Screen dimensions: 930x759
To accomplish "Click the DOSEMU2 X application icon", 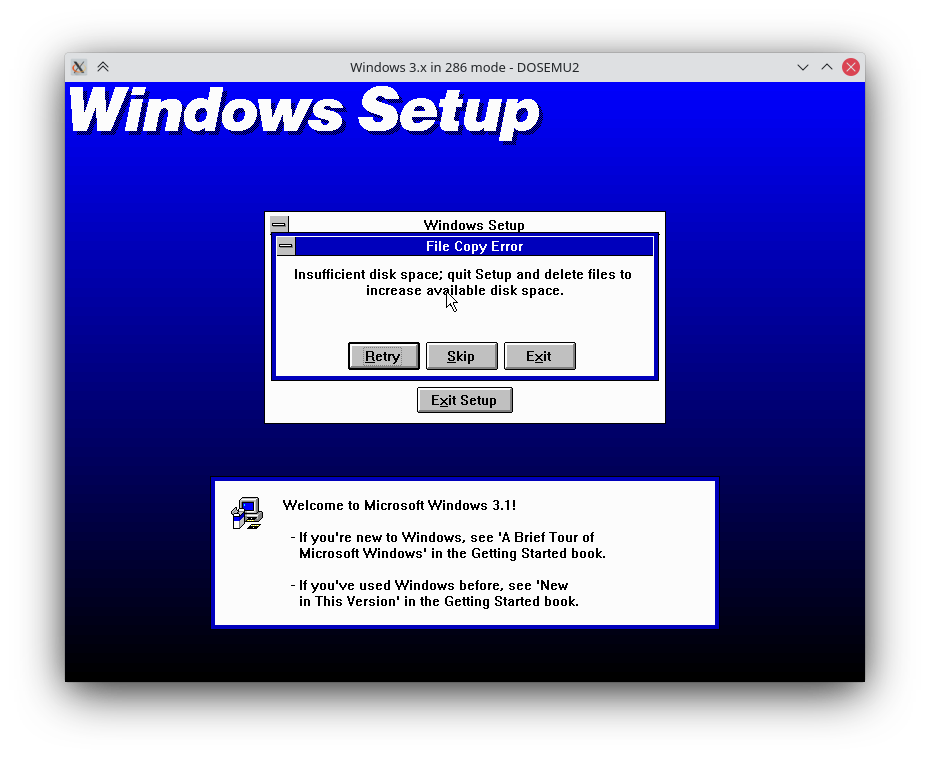I will [78, 67].
